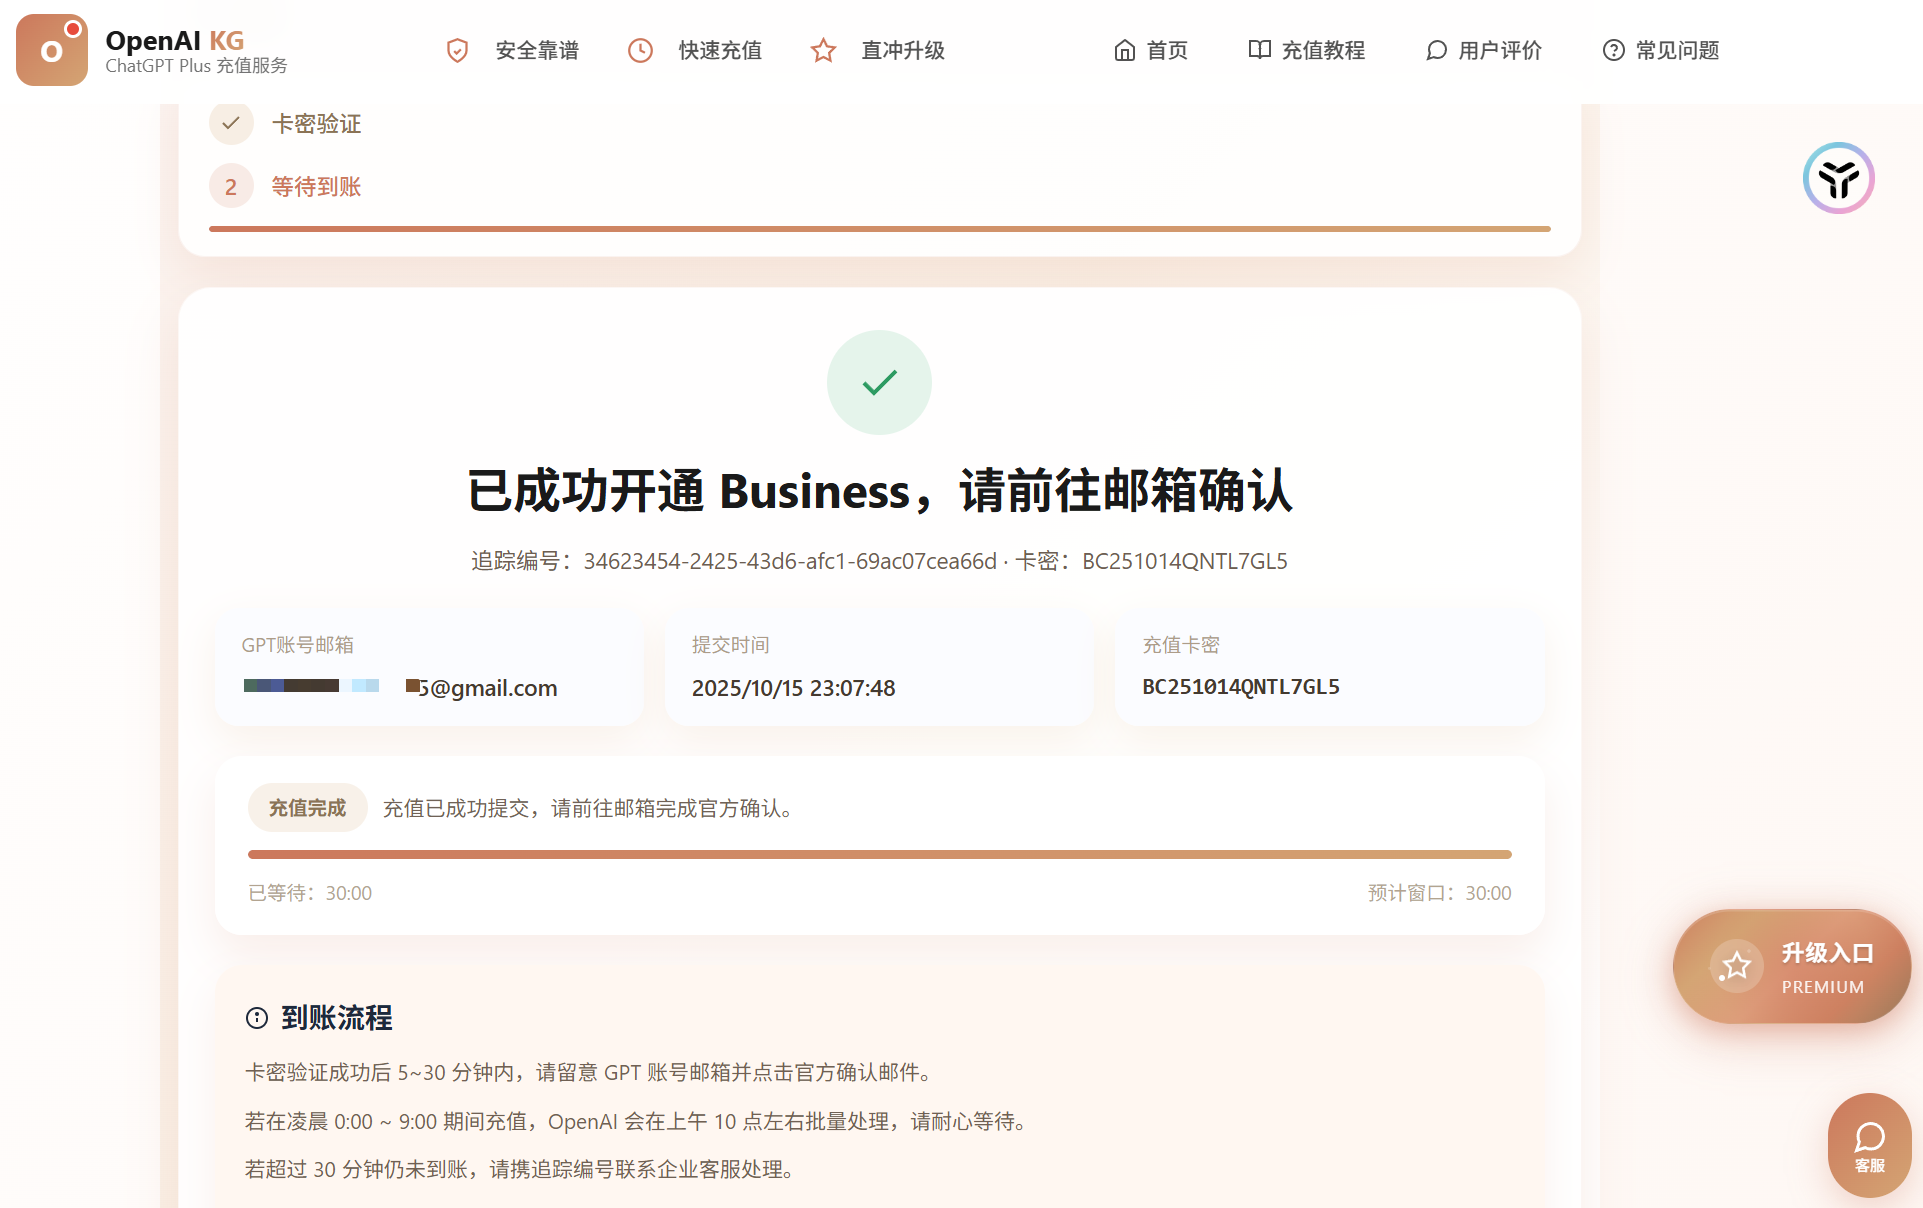
Task: Open the 客服 chat bubble
Action: tap(1869, 1145)
